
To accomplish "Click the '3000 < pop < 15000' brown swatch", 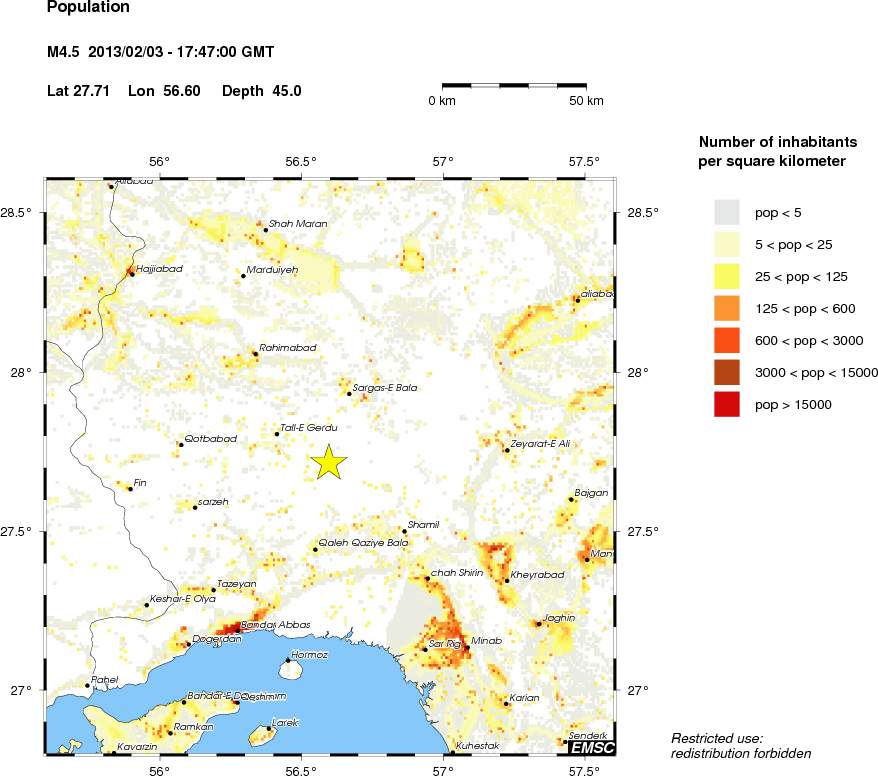I will [727, 372].
